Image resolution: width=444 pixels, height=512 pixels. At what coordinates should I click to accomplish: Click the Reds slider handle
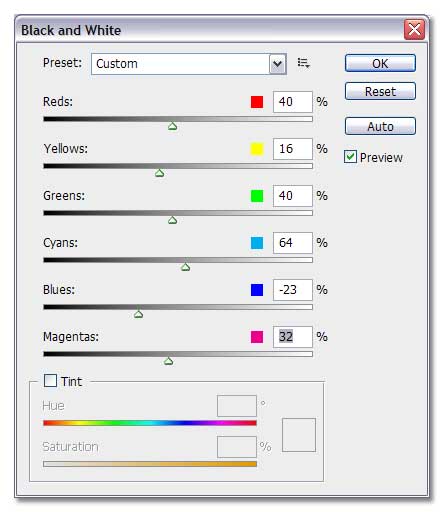coord(172,126)
